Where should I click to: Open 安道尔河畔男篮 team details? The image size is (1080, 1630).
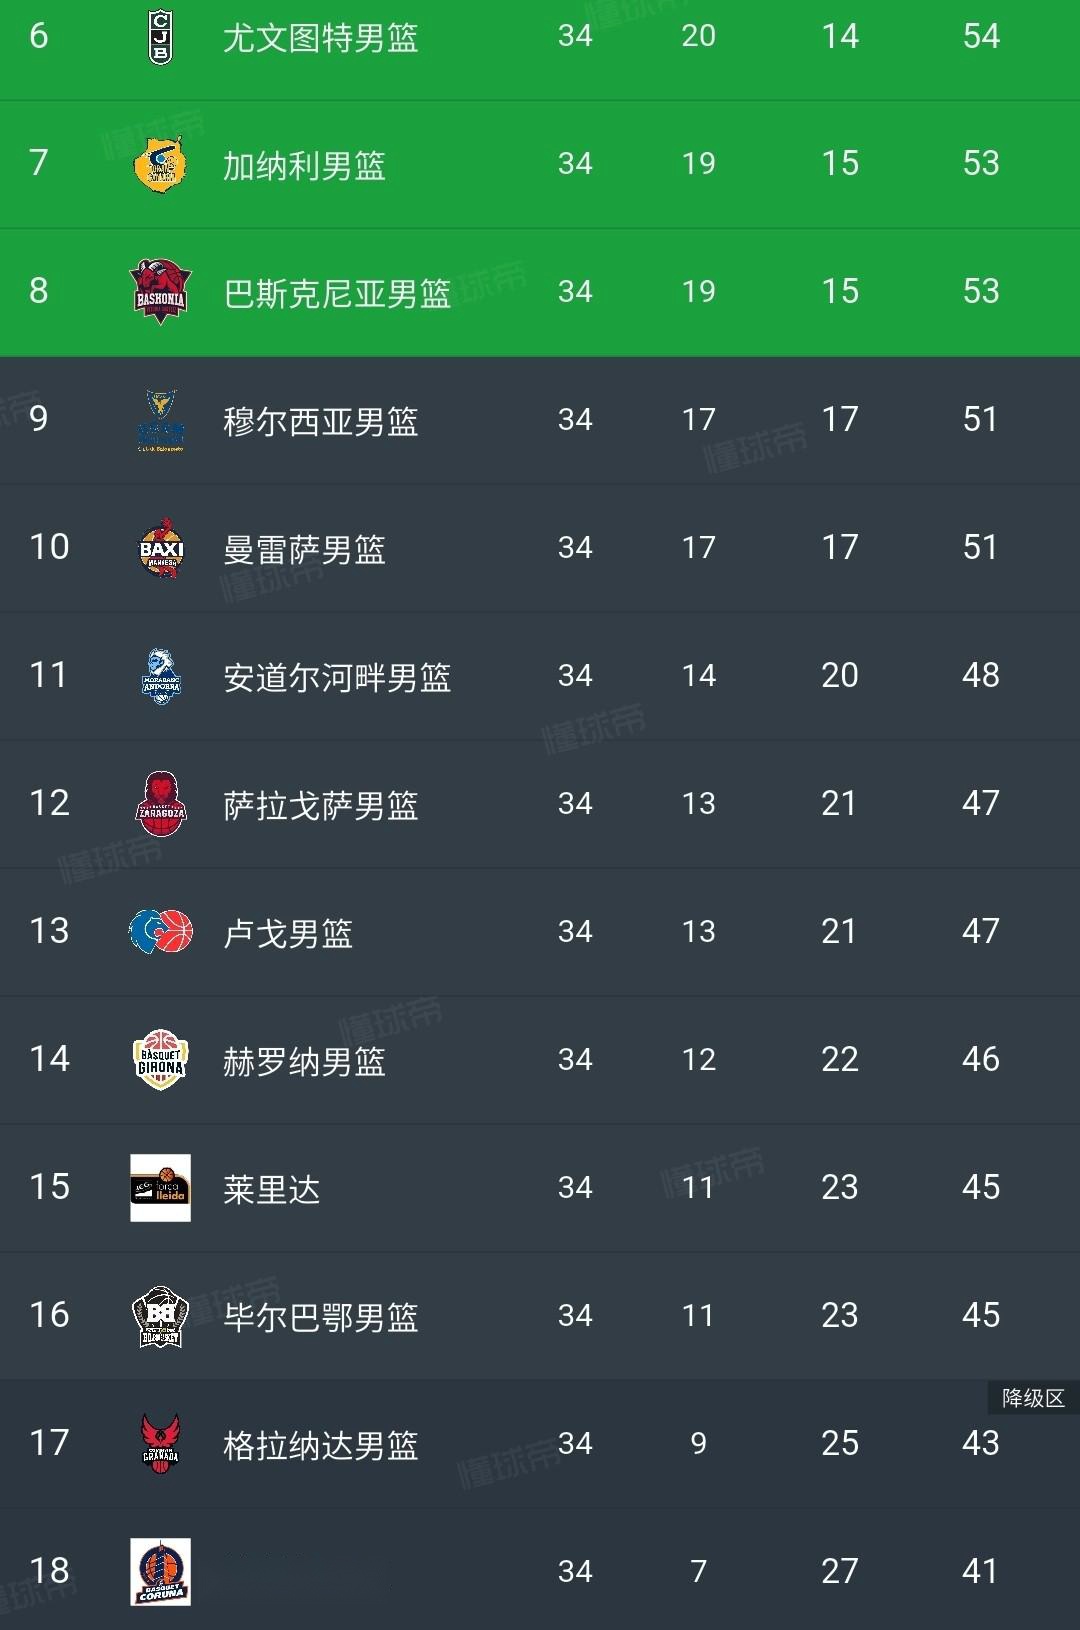pyautogui.click(x=337, y=677)
